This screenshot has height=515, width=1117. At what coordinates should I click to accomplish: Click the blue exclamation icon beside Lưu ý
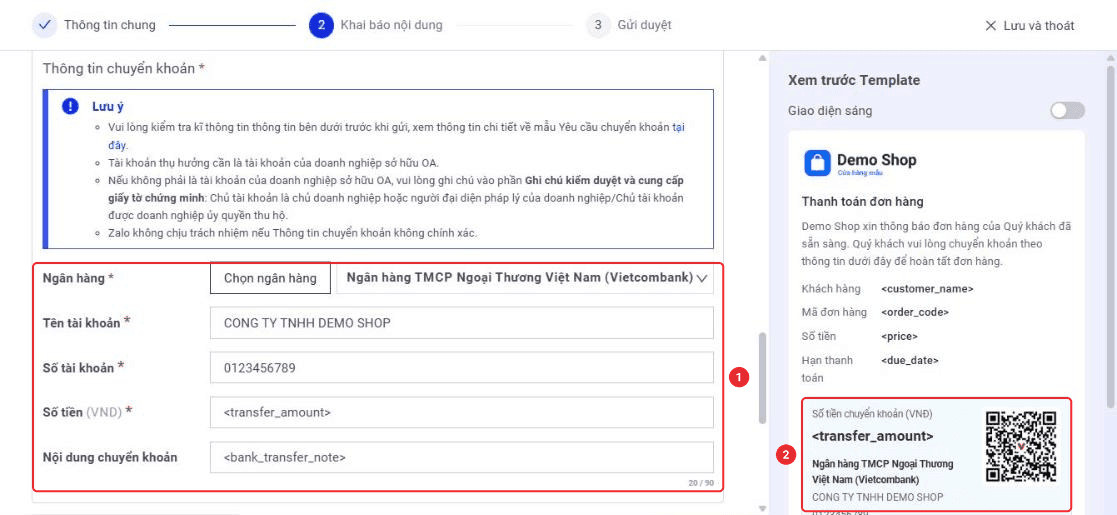click(70, 107)
